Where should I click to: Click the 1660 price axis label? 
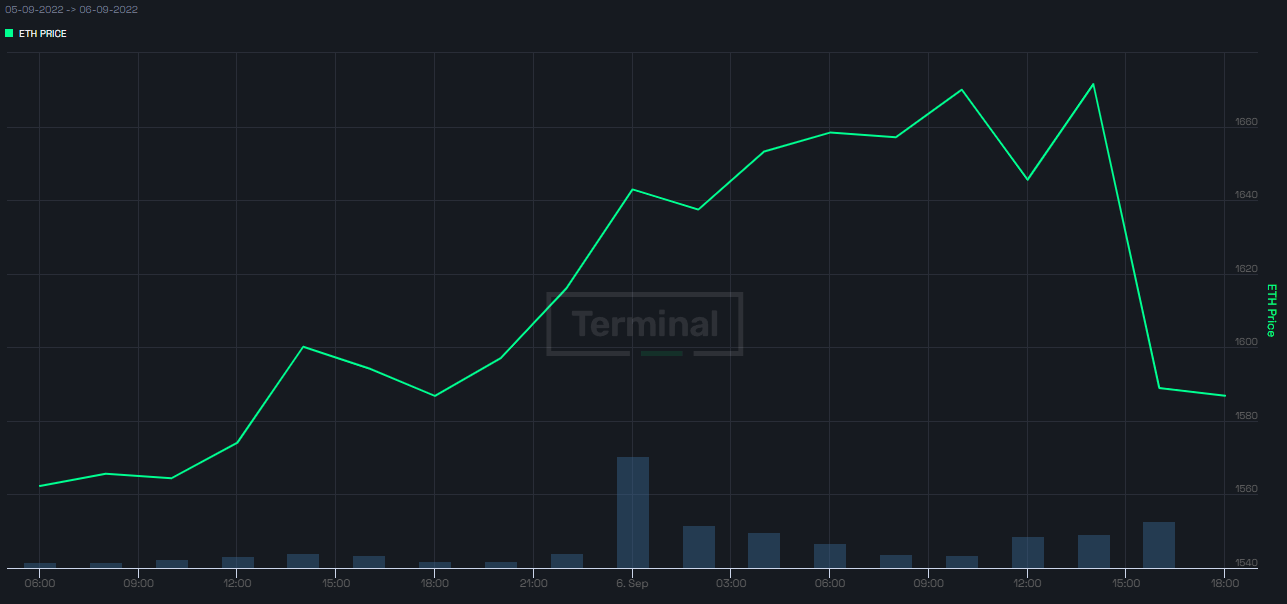point(1246,121)
